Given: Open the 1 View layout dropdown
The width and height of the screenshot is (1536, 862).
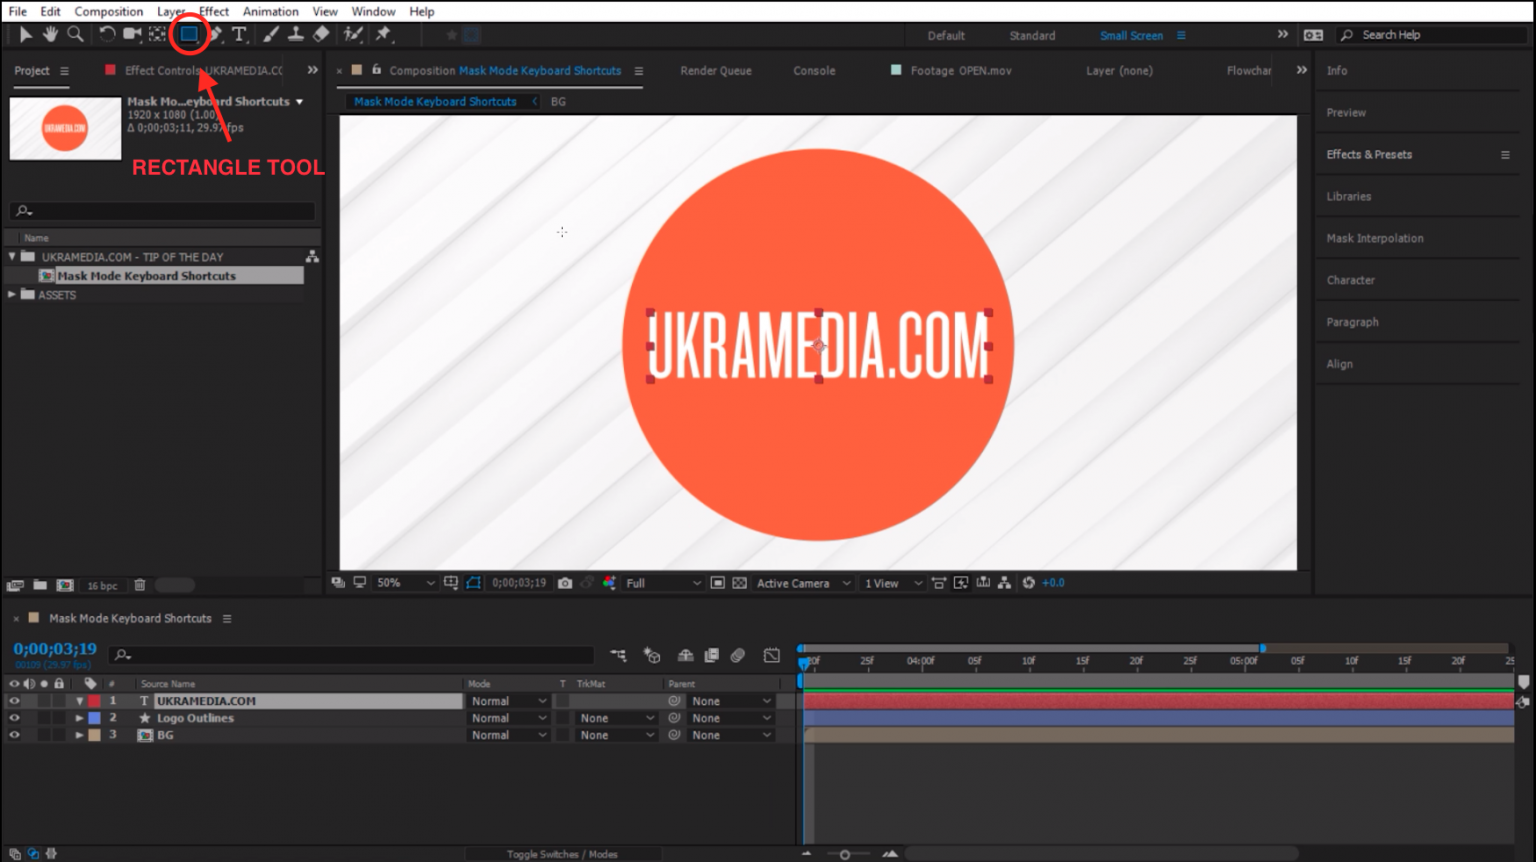Looking at the screenshot, I should 892,583.
